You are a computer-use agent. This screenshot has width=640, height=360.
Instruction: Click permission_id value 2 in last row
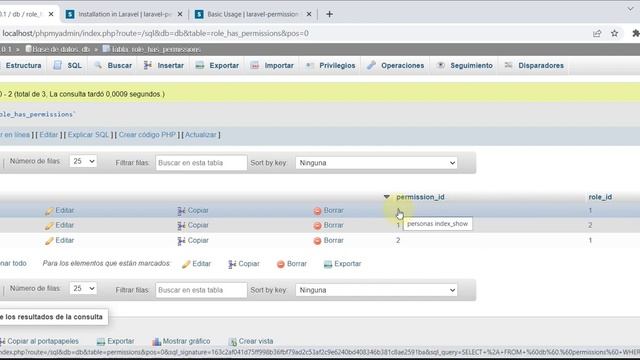click(398, 240)
